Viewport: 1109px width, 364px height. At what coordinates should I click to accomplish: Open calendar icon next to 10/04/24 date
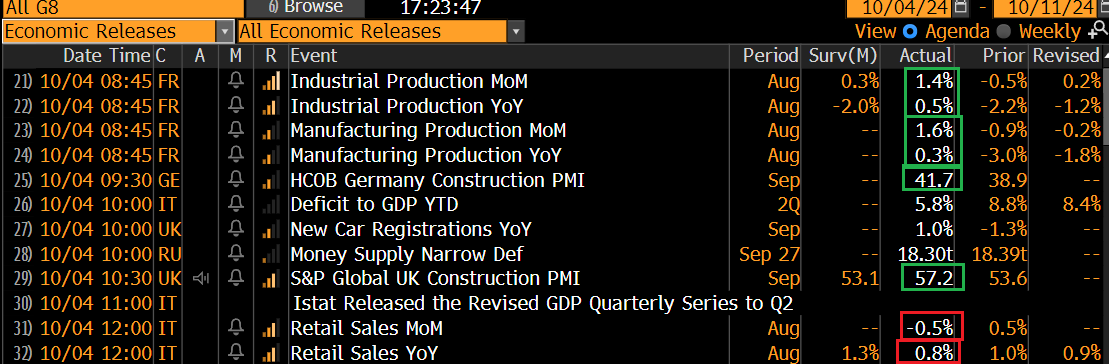[960, 8]
